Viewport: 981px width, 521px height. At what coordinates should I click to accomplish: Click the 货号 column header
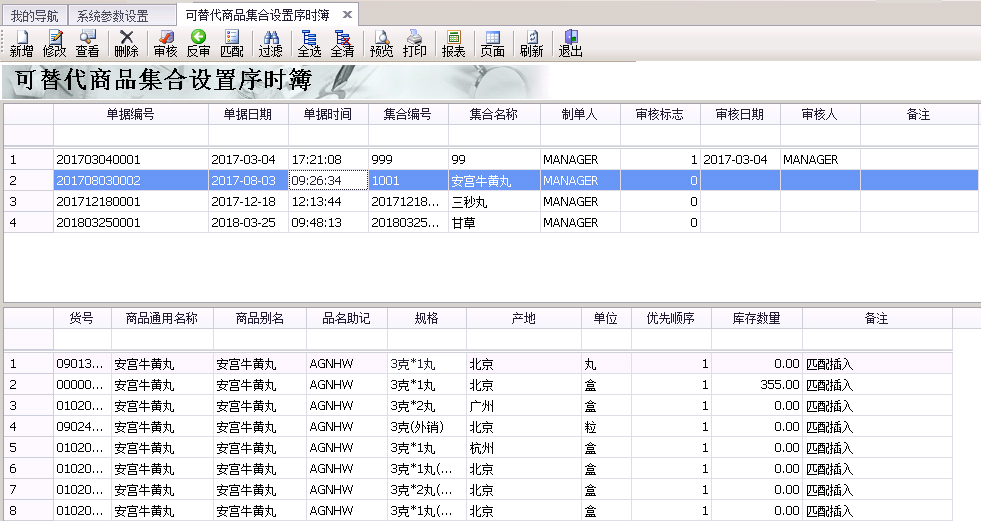pyautogui.click(x=82, y=318)
